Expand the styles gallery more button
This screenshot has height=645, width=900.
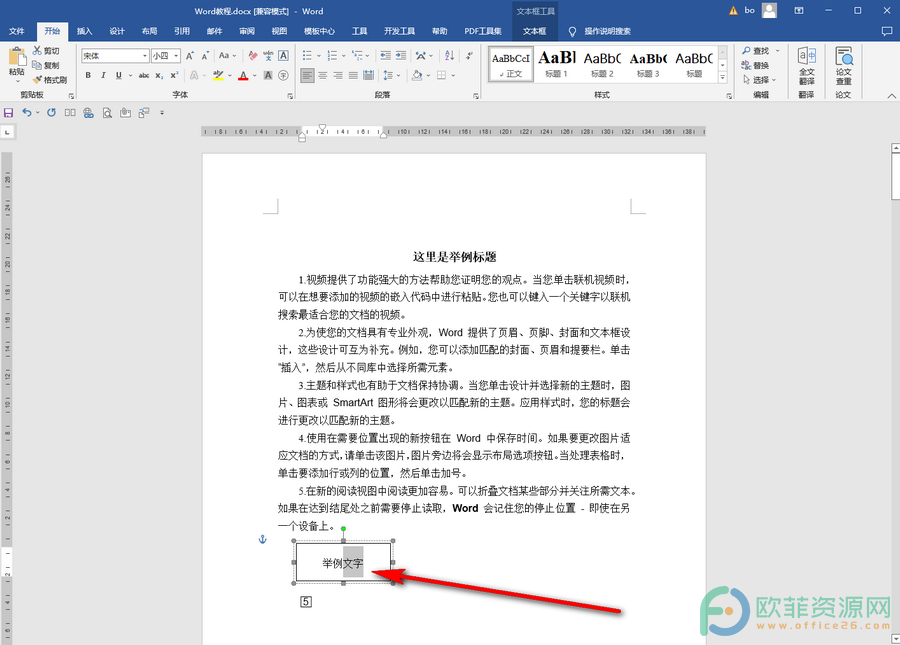click(x=723, y=77)
